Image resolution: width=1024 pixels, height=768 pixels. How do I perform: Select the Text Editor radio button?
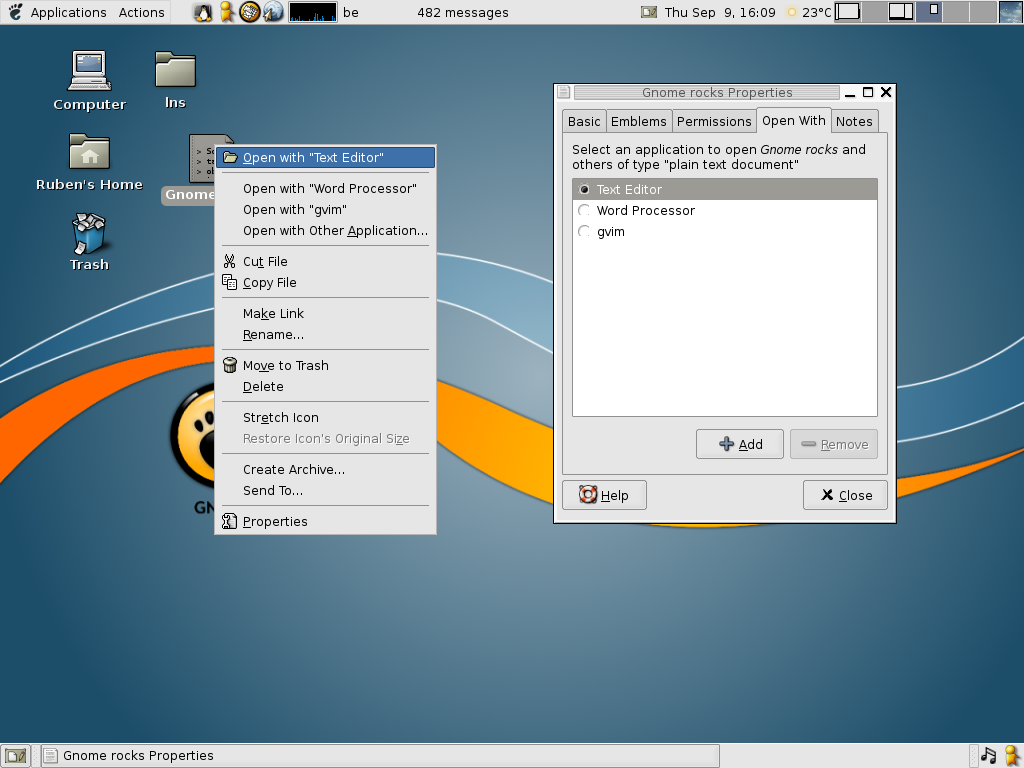click(x=585, y=189)
